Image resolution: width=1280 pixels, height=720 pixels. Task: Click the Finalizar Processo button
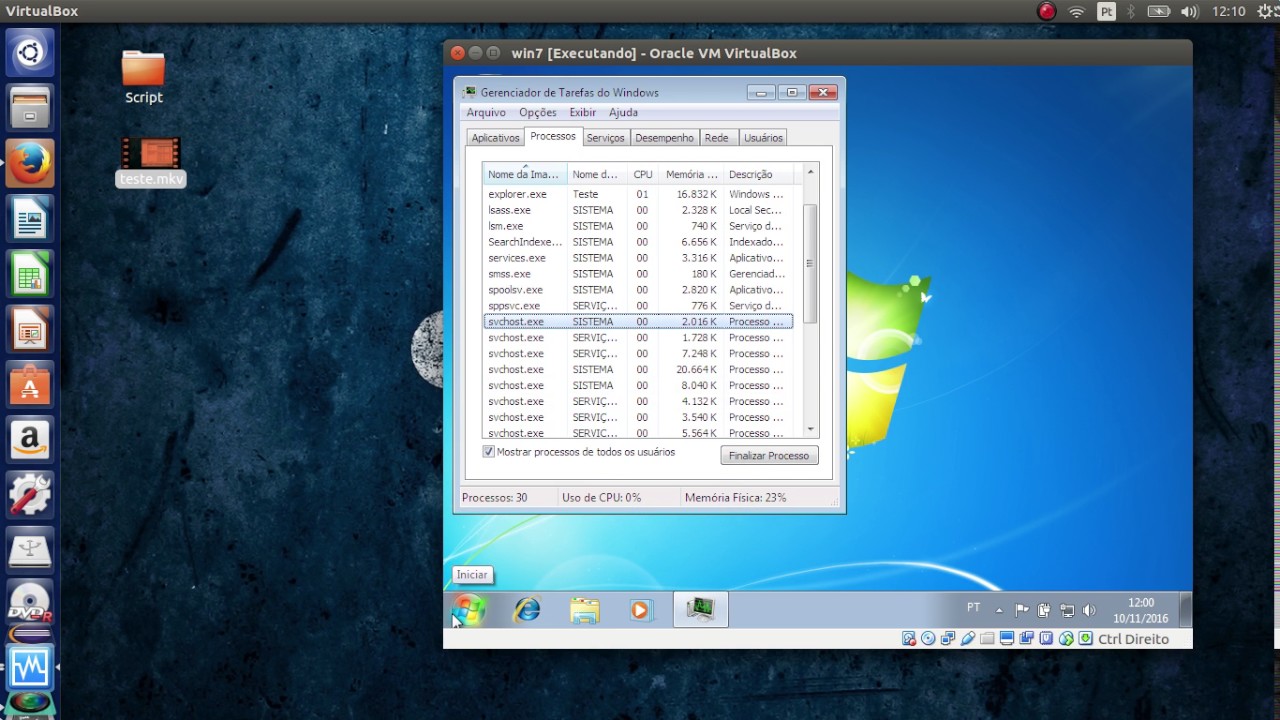click(769, 455)
